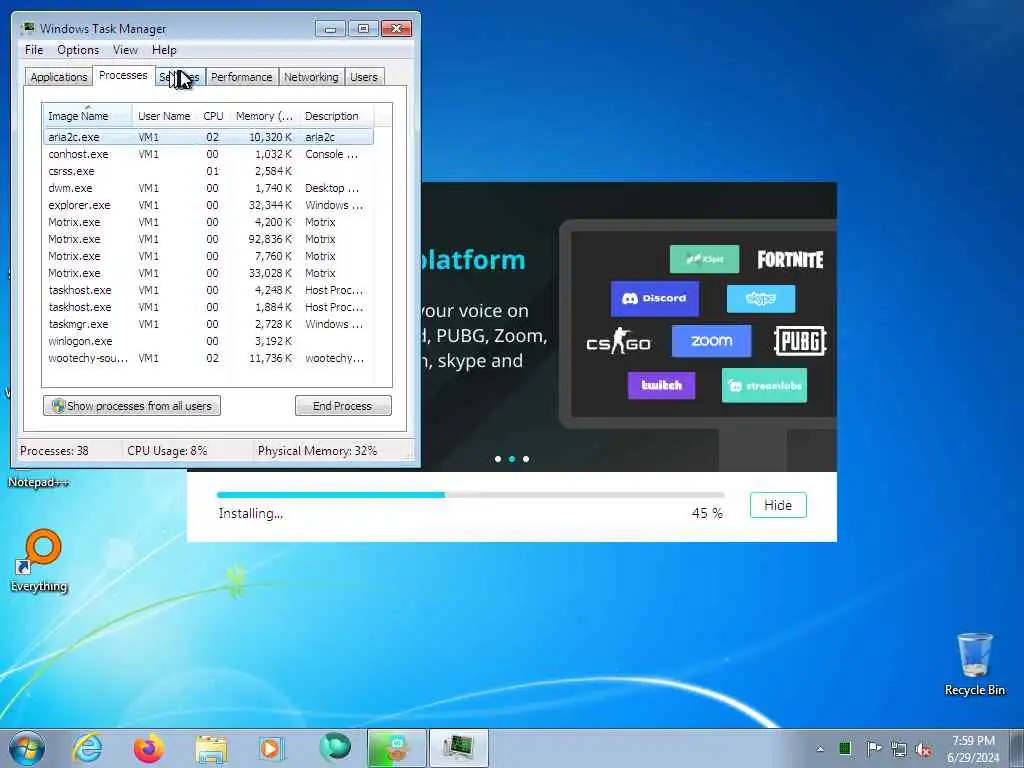Click the FORTNITE logo in installer

pos(790,259)
